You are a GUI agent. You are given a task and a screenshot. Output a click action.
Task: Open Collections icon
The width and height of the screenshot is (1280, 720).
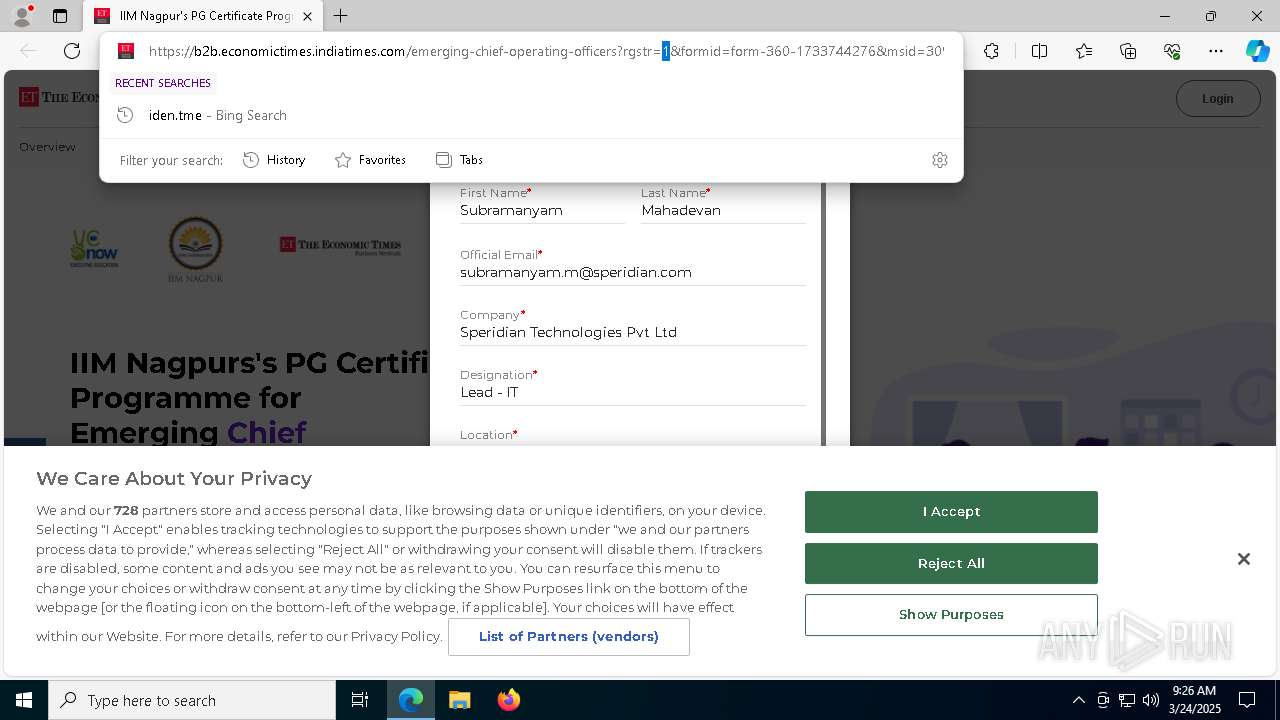(x=1128, y=51)
